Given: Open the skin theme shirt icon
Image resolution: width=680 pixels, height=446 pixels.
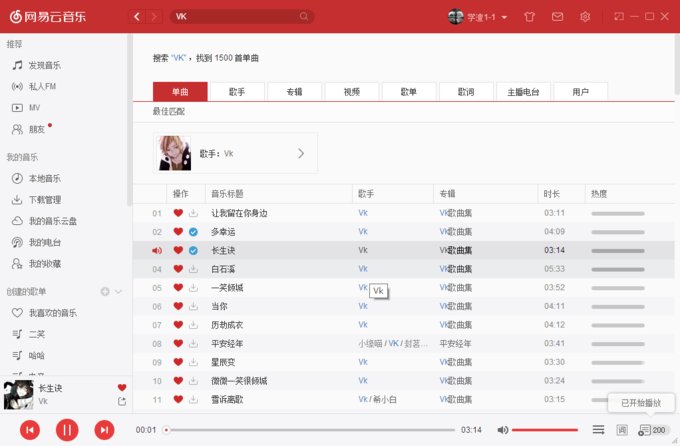Looking at the screenshot, I should (529, 16).
